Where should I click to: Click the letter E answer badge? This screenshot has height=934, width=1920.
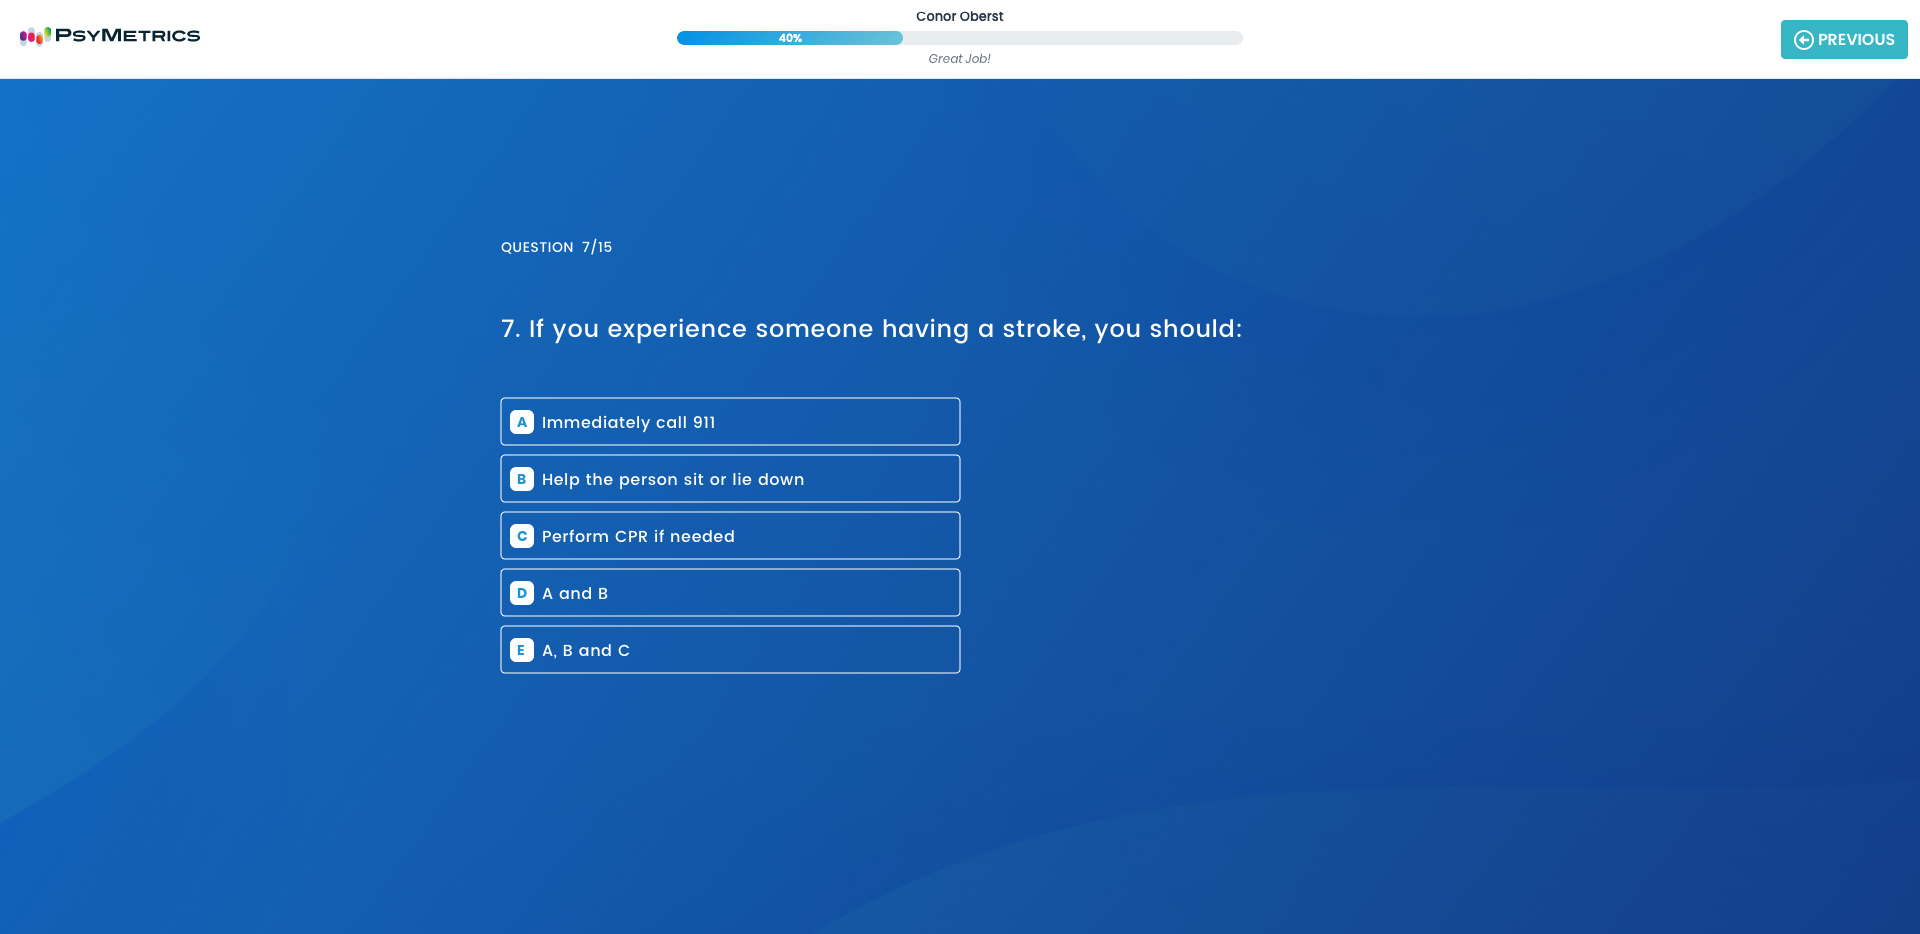click(x=522, y=650)
